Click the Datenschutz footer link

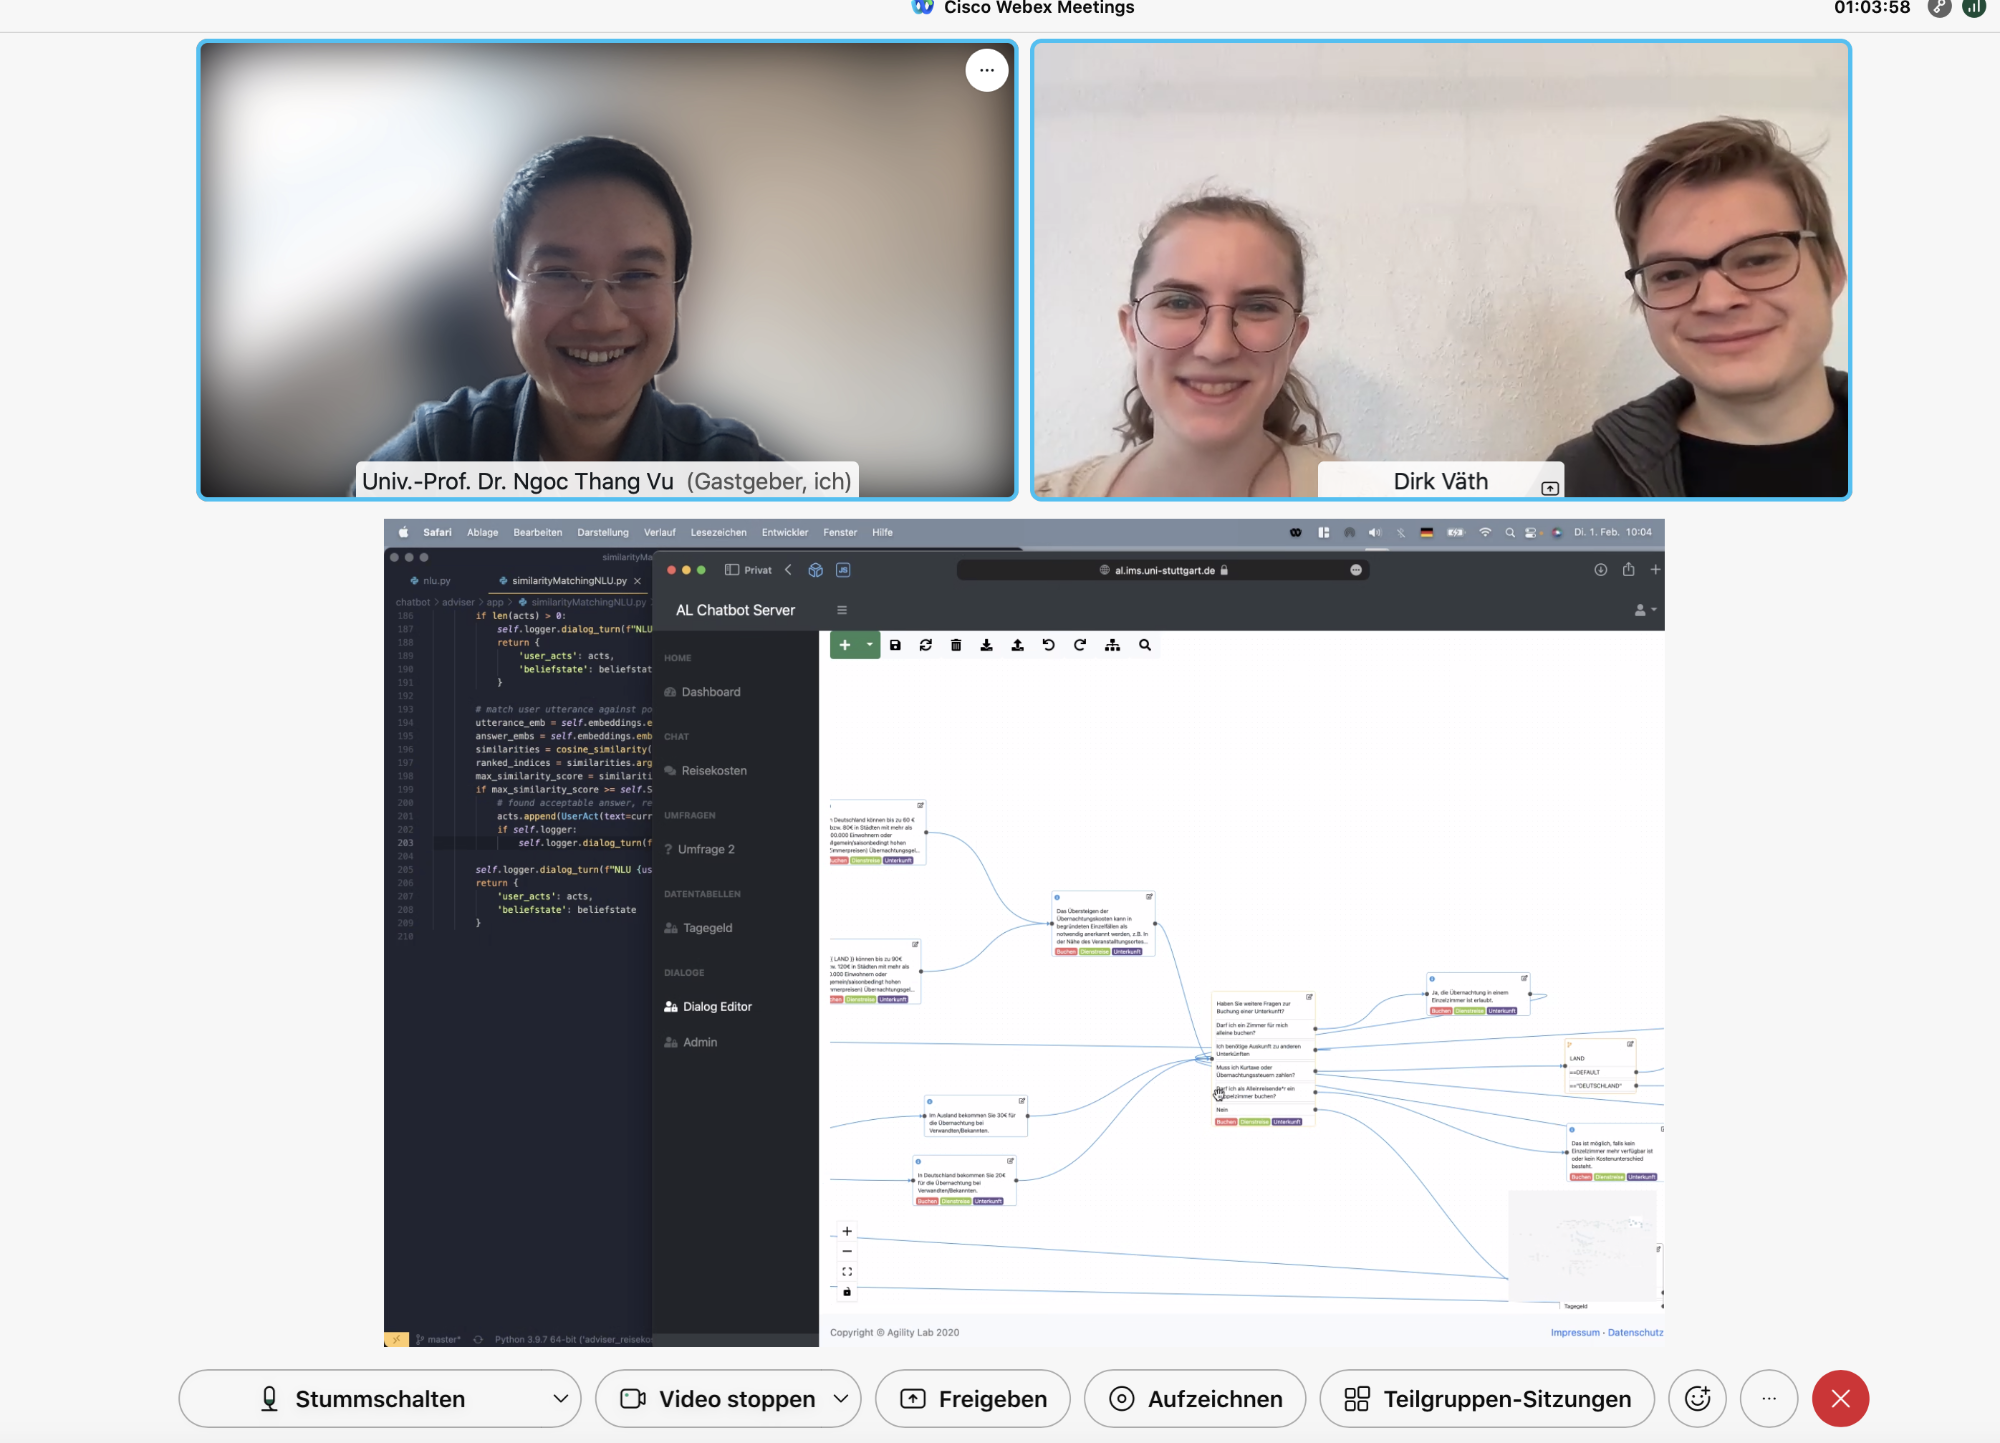coord(1636,1333)
